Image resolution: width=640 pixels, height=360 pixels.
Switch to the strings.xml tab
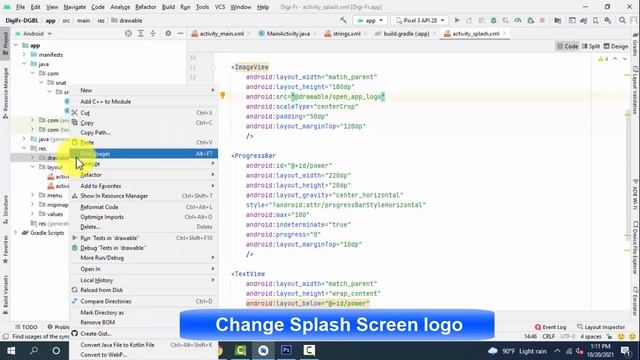tap(343, 33)
